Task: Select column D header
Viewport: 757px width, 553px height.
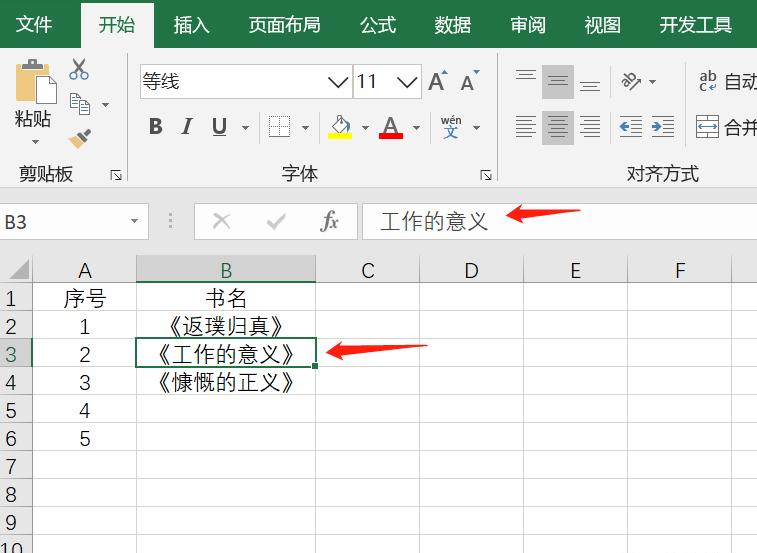Action: click(471, 269)
